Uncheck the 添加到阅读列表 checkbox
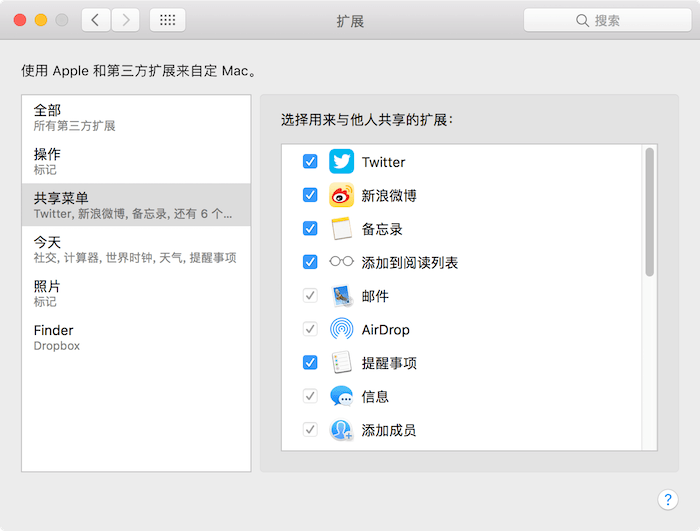The height and width of the screenshot is (531, 700). 310,262
